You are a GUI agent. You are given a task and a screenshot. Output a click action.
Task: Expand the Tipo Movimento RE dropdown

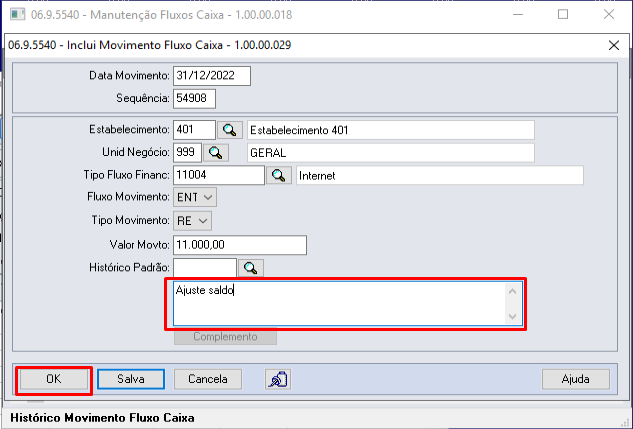pos(193,221)
